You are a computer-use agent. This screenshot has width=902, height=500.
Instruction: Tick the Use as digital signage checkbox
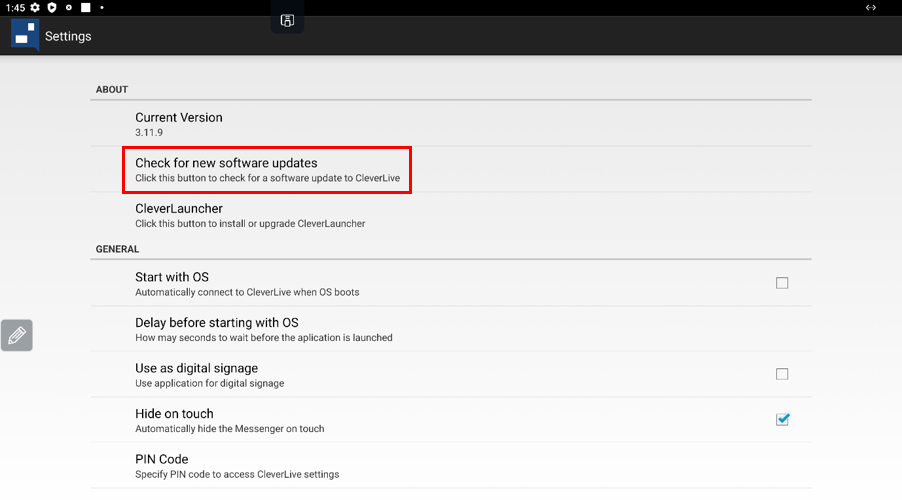tap(782, 374)
